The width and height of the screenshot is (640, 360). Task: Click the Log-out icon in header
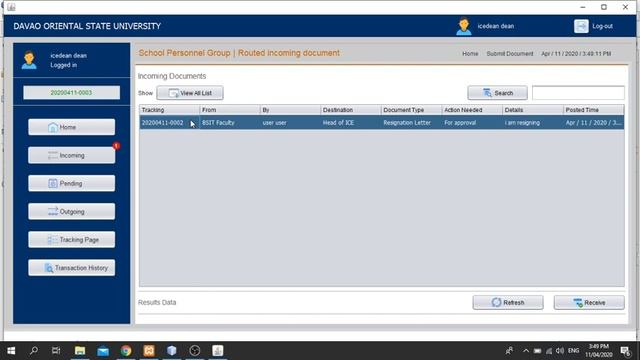click(x=581, y=26)
